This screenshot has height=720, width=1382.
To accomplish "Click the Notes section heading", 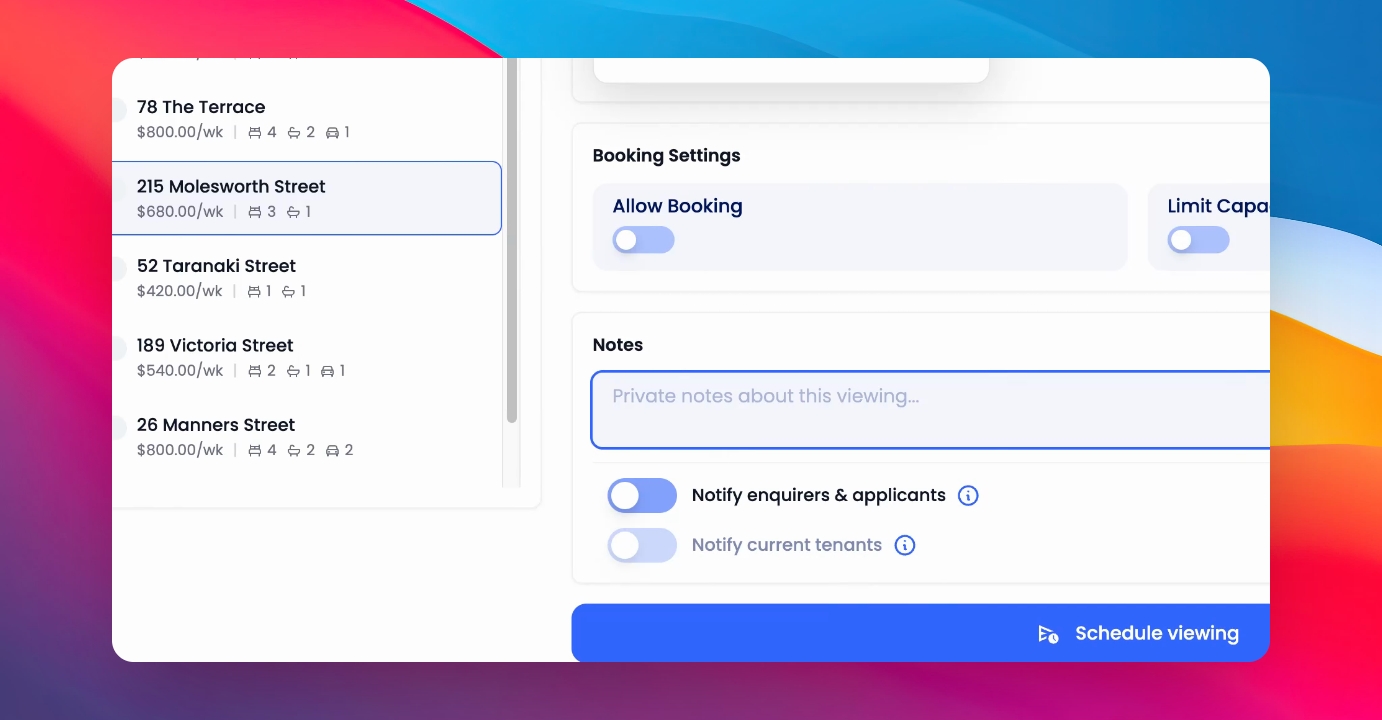I will (618, 345).
